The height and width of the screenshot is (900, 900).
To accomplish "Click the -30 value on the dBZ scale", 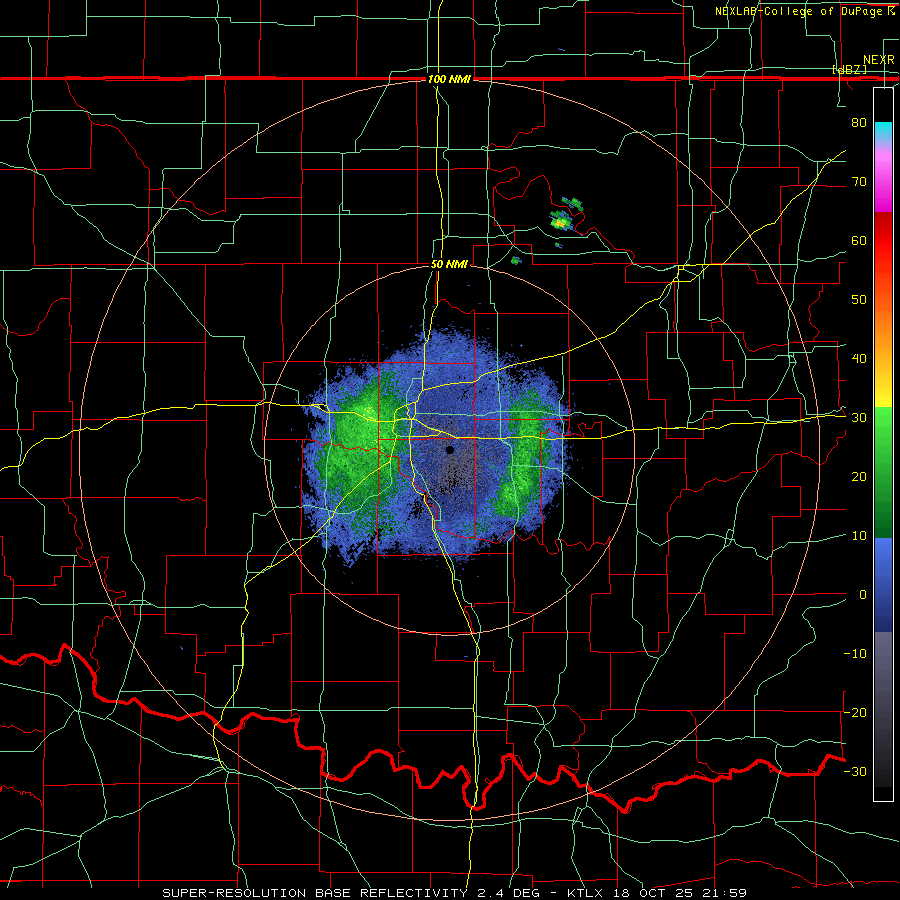I will 855,771.
